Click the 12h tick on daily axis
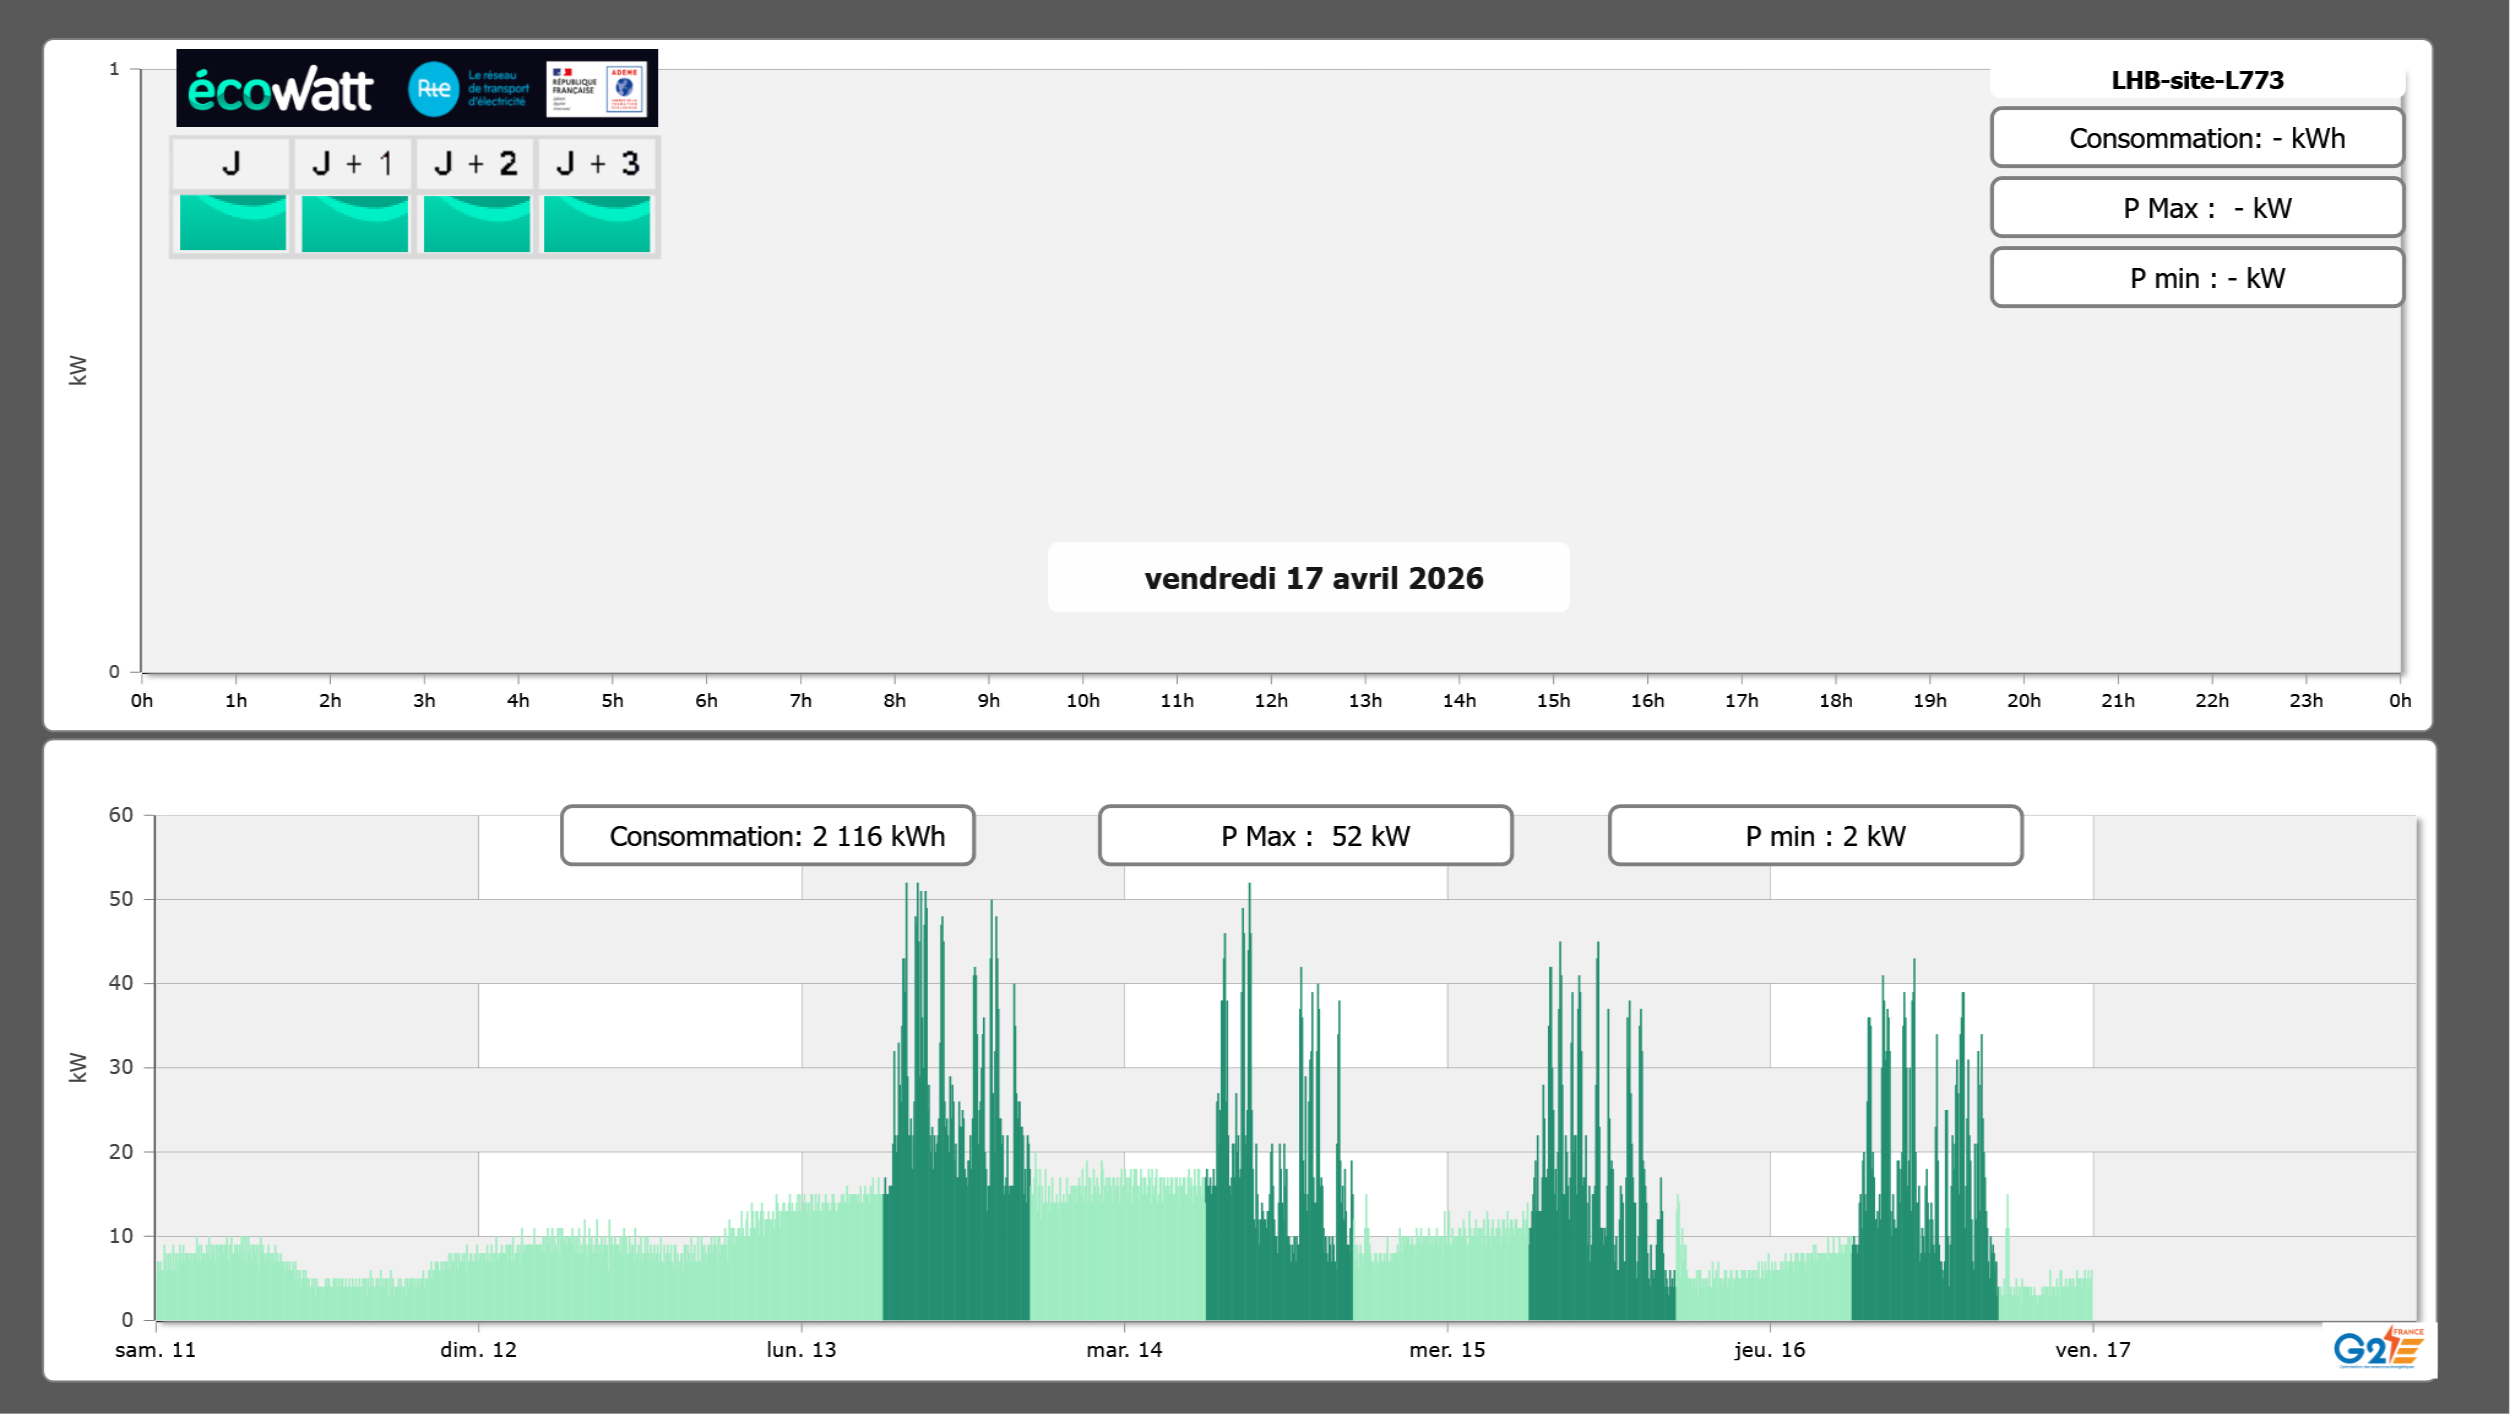2511x1415 pixels. (1271, 701)
